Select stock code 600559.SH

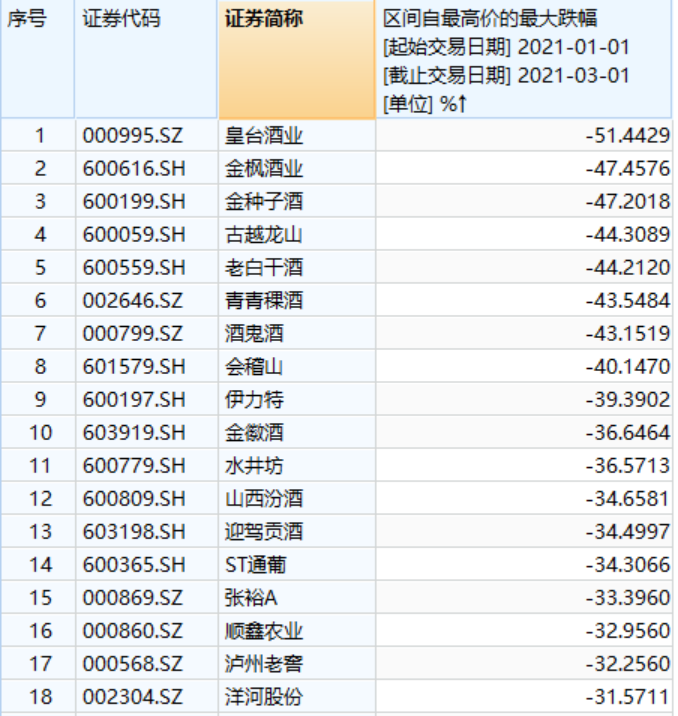pos(134,267)
